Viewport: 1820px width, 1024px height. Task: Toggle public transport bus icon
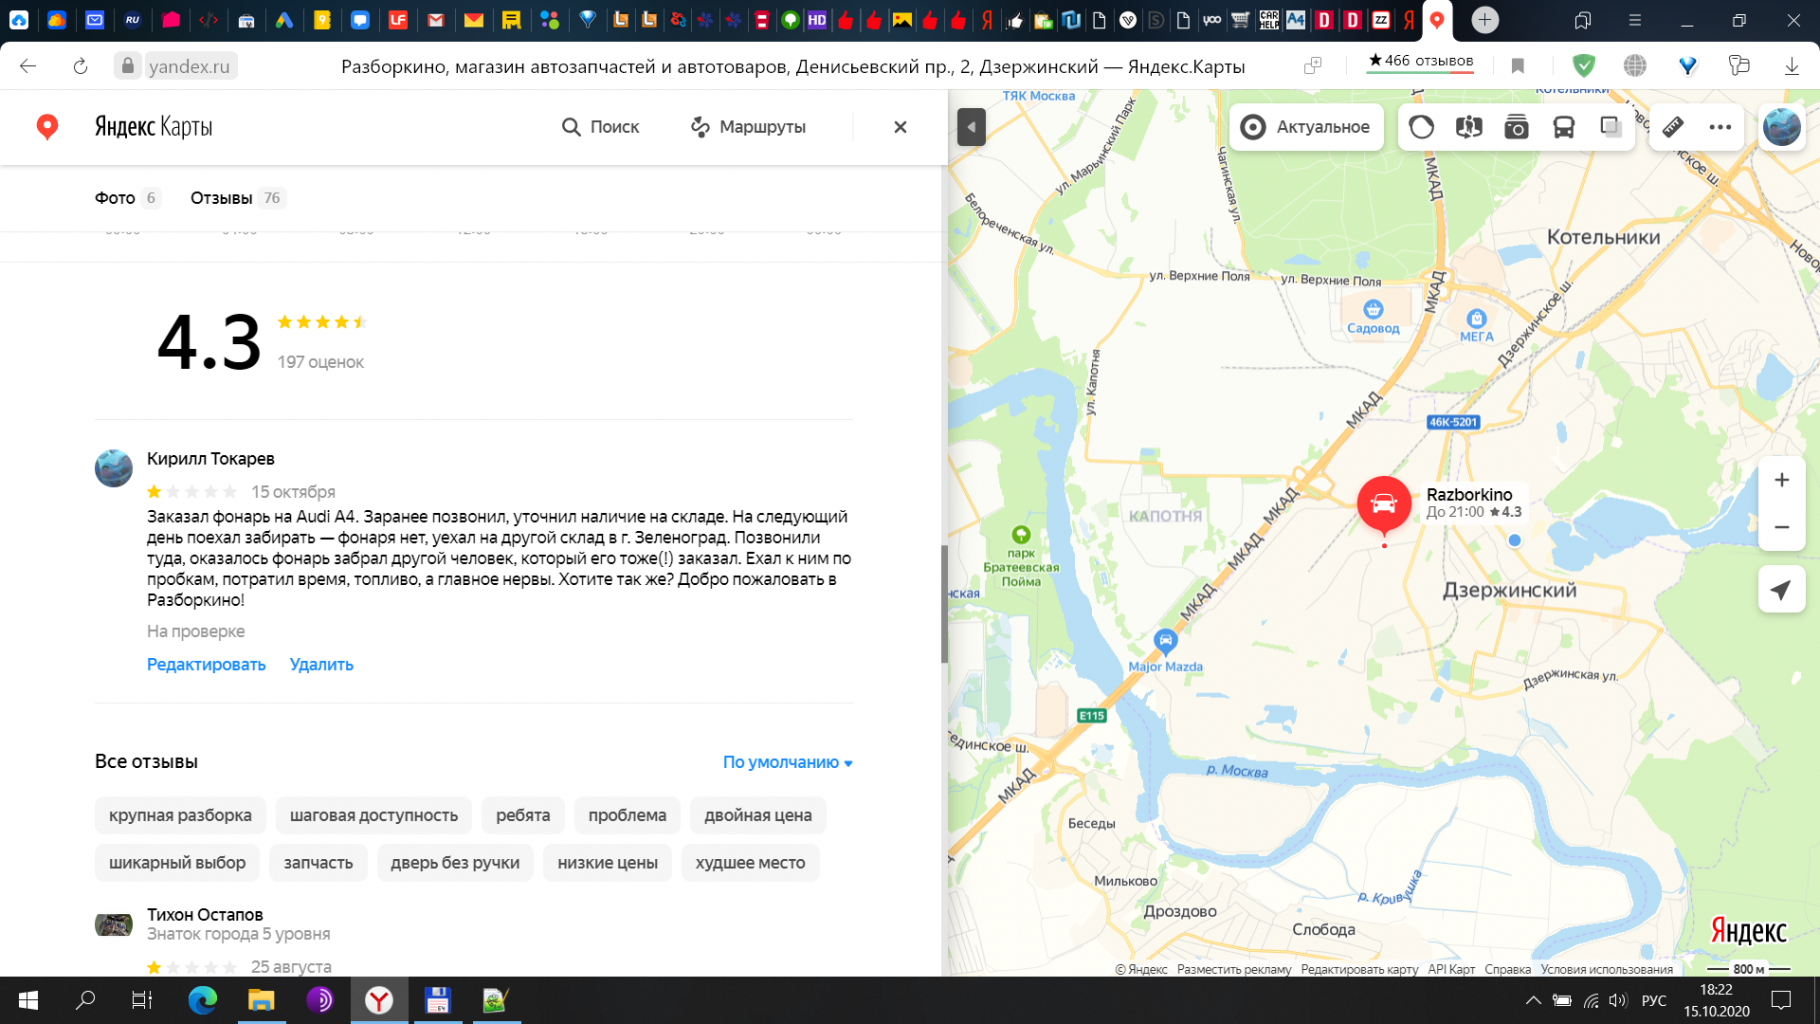click(x=1564, y=127)
